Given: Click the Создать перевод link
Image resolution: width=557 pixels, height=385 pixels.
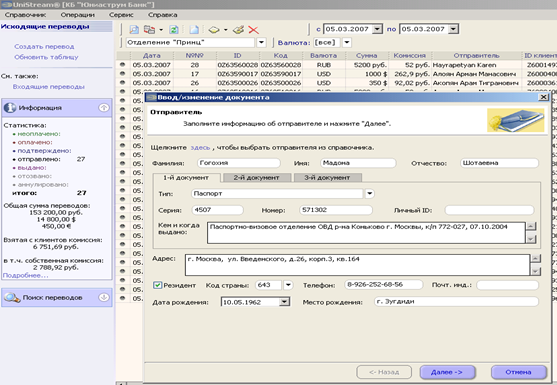Looking at the screenshot, I should click(x=44, y=47).
